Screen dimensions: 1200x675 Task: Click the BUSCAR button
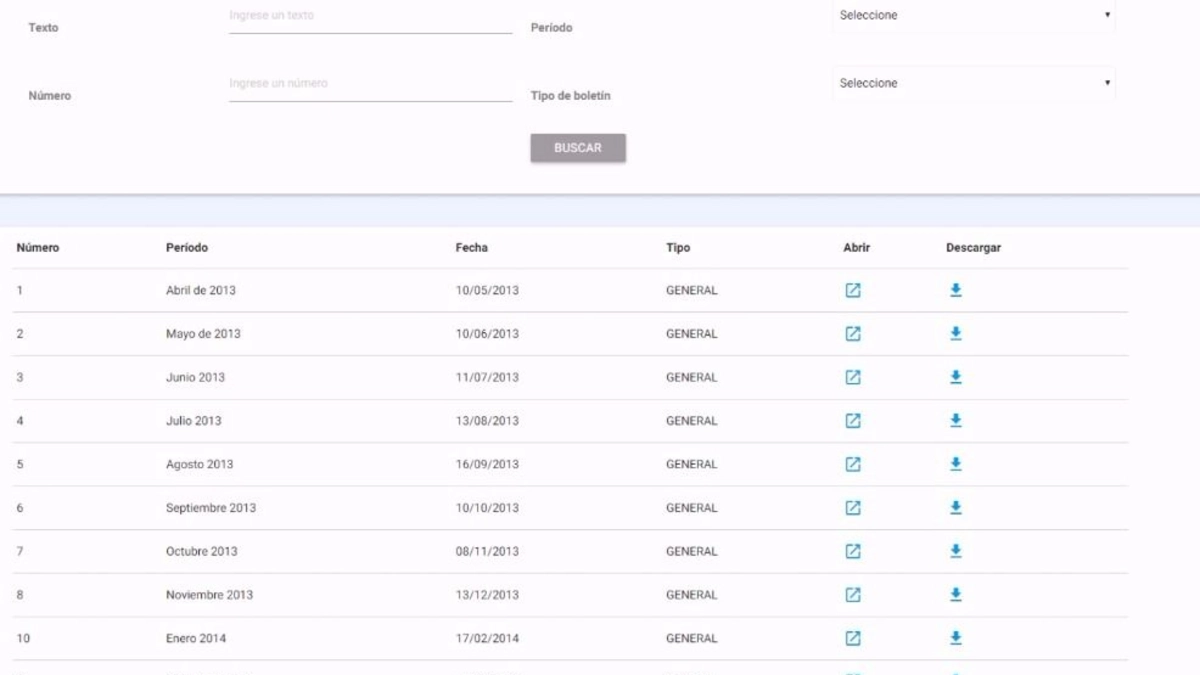point(578,148)
